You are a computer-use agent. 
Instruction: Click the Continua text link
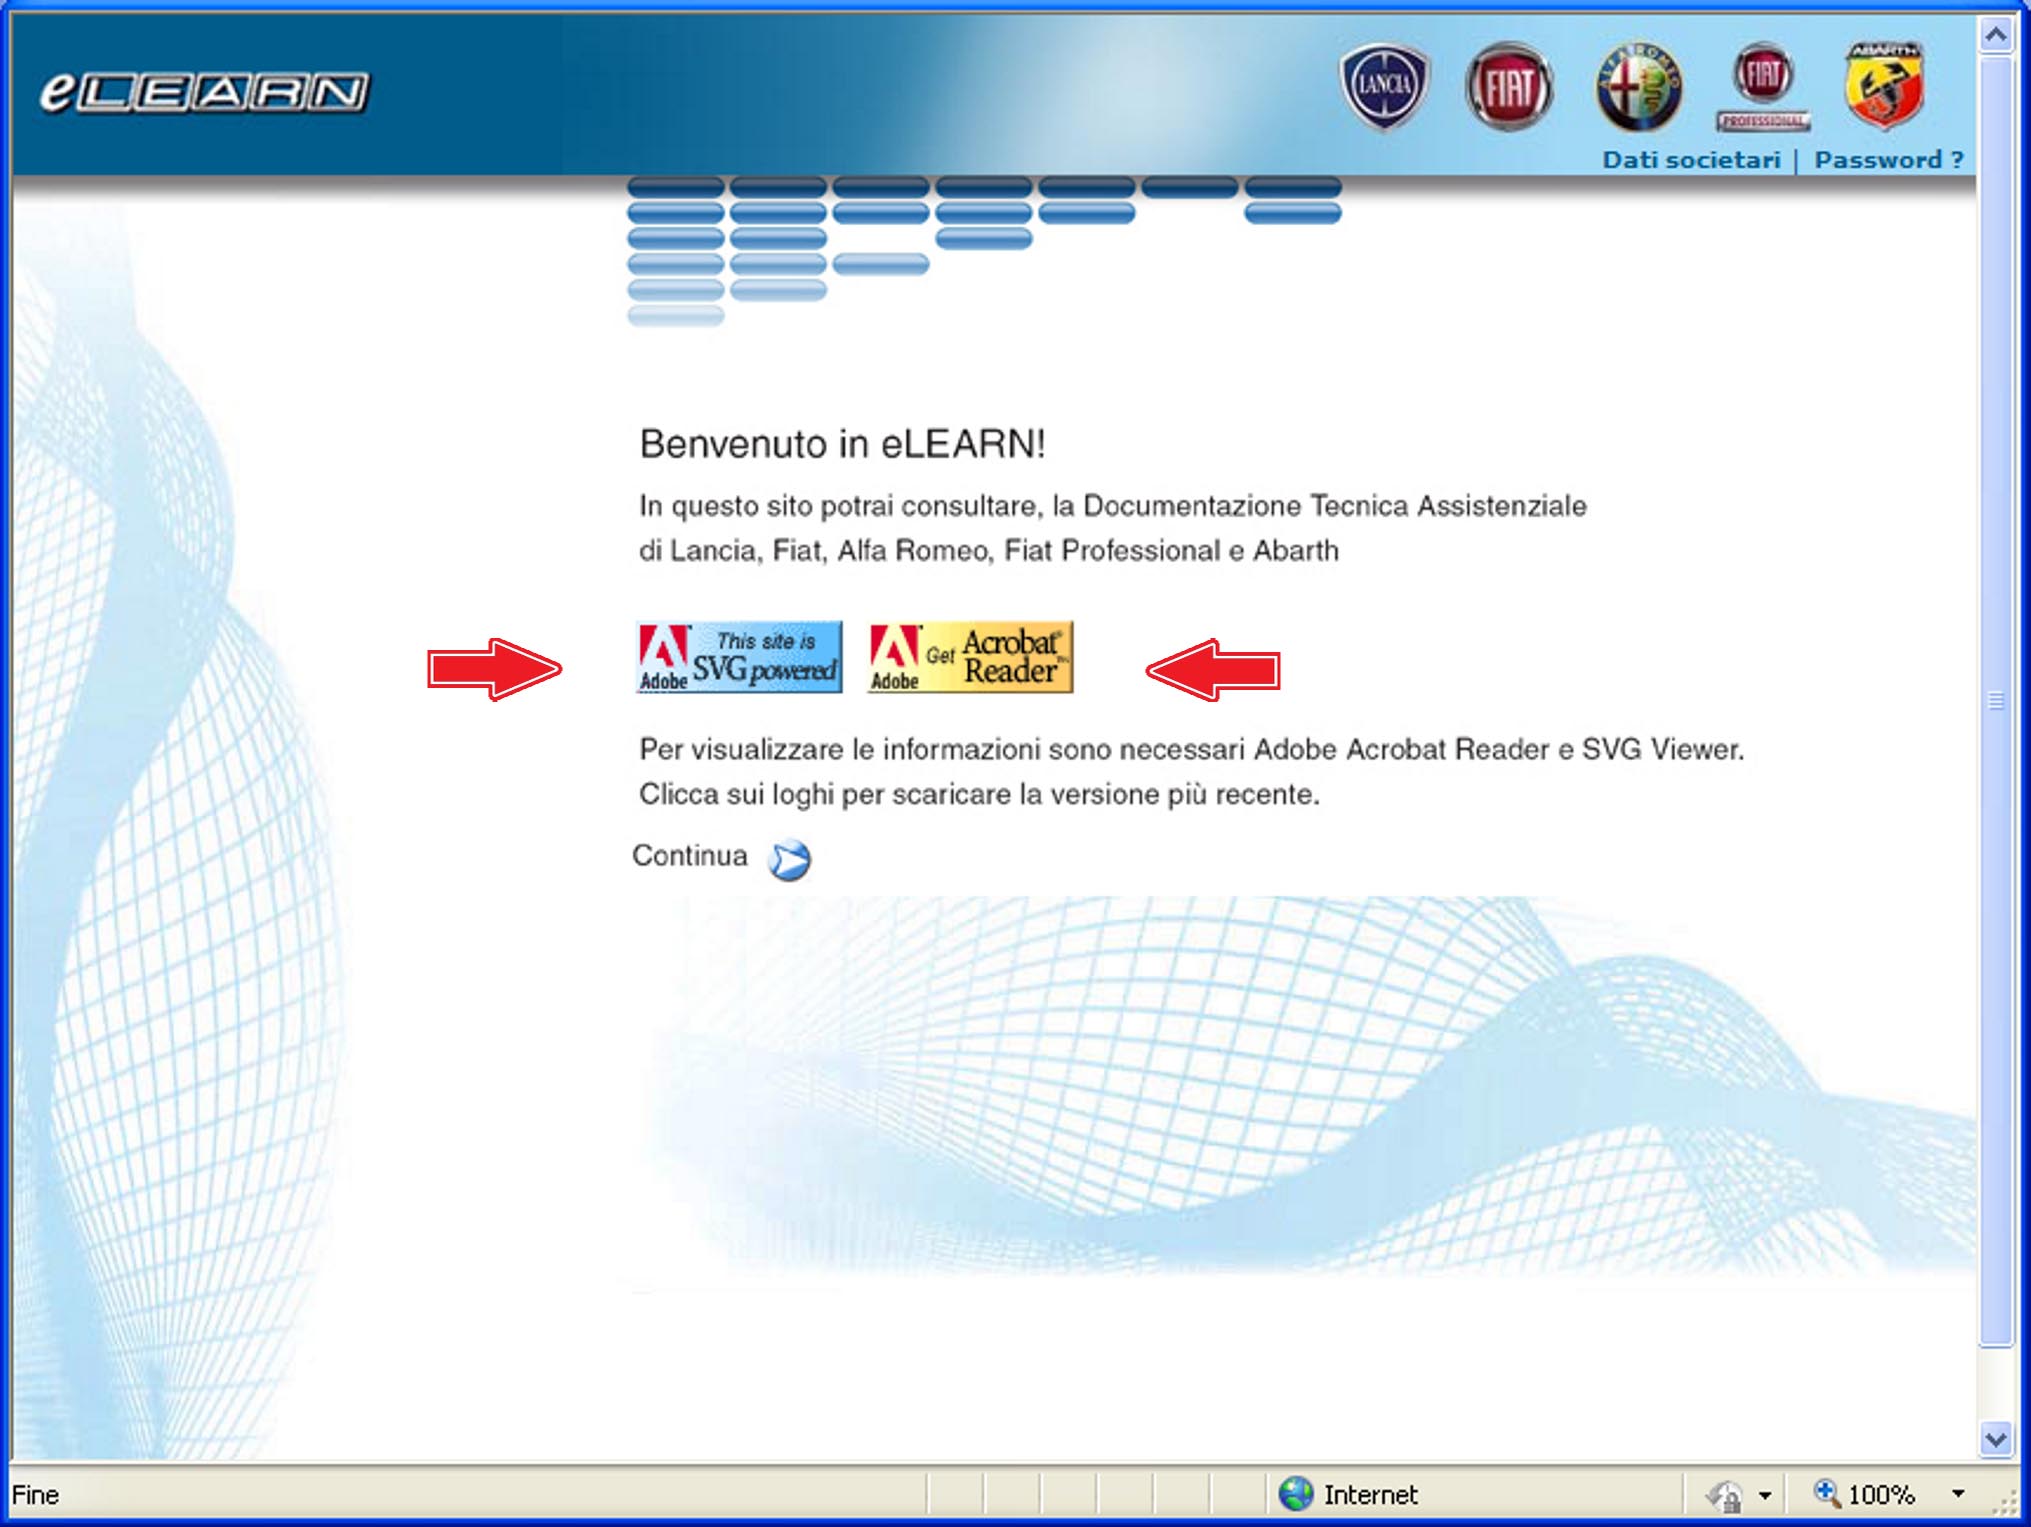(x=689, y=856)
